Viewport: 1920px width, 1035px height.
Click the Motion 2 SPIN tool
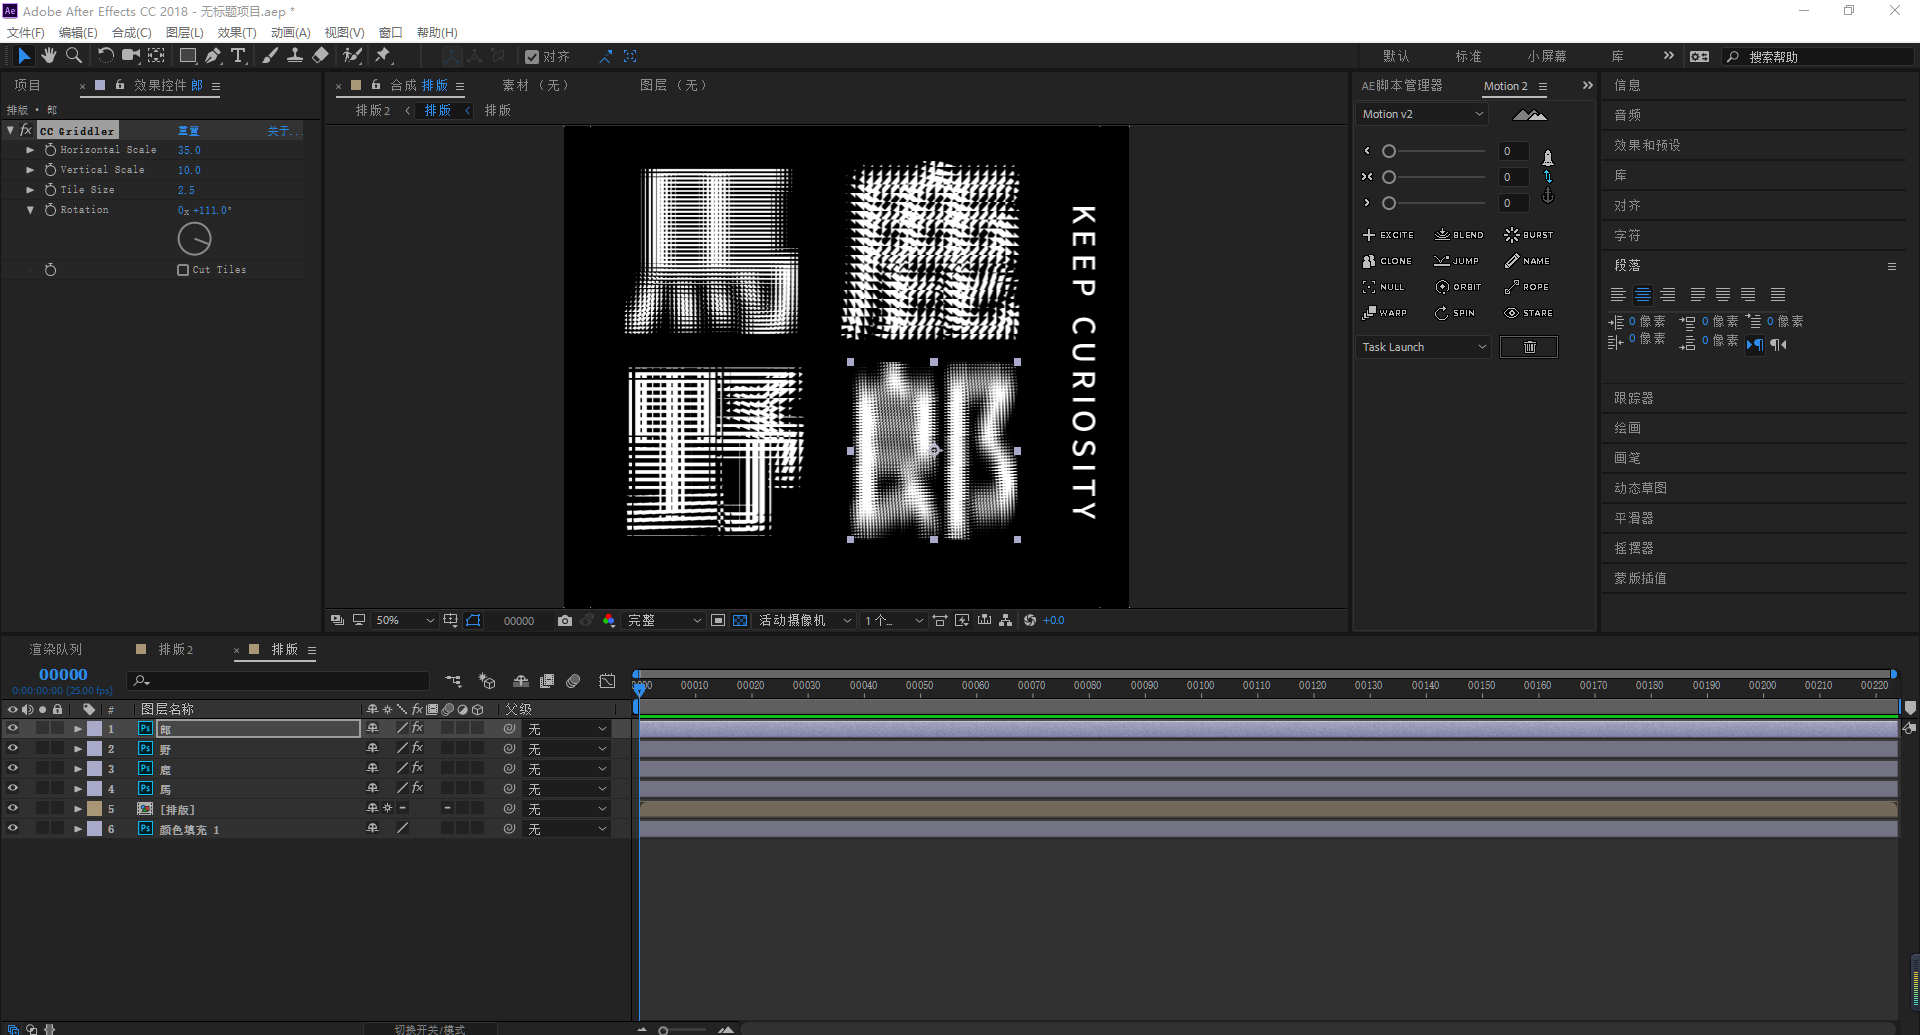pyautogui.click(x=1455, y=313)
